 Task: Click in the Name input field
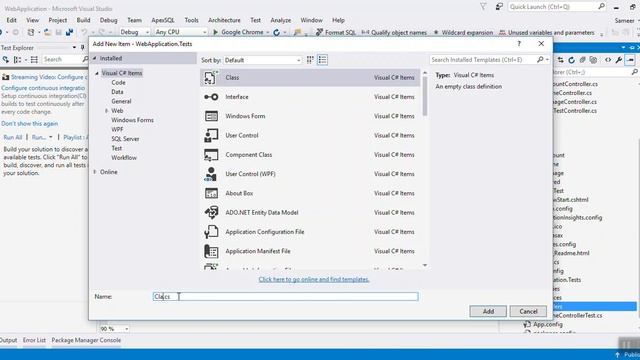(x=286, y=297)
